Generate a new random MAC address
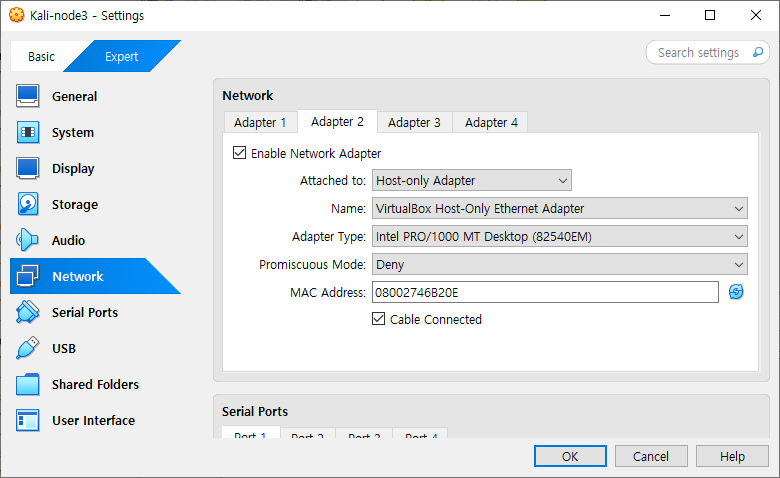780x478 pixels. pyautogui.click(x=736, y=292)
